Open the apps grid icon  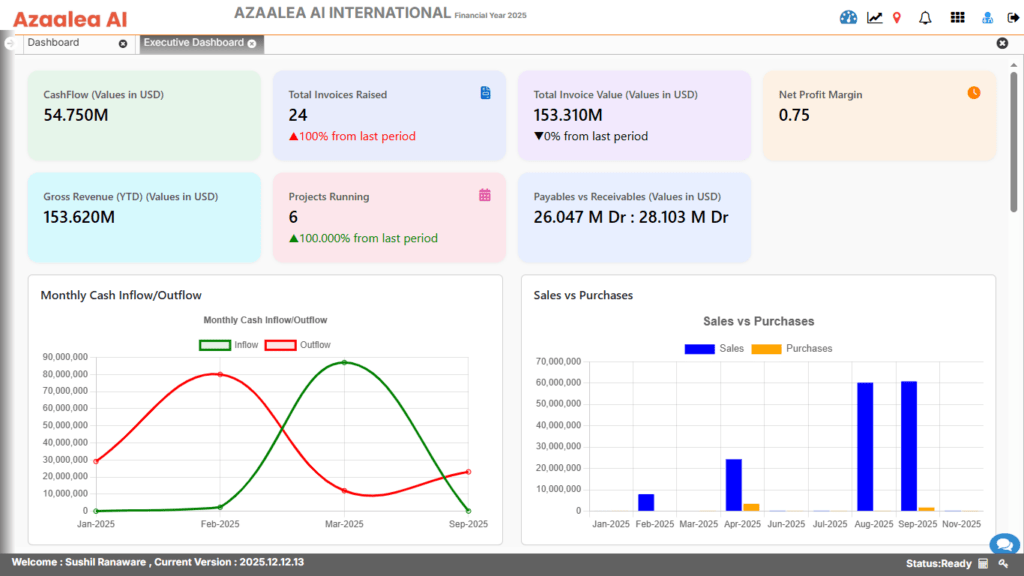957,17
